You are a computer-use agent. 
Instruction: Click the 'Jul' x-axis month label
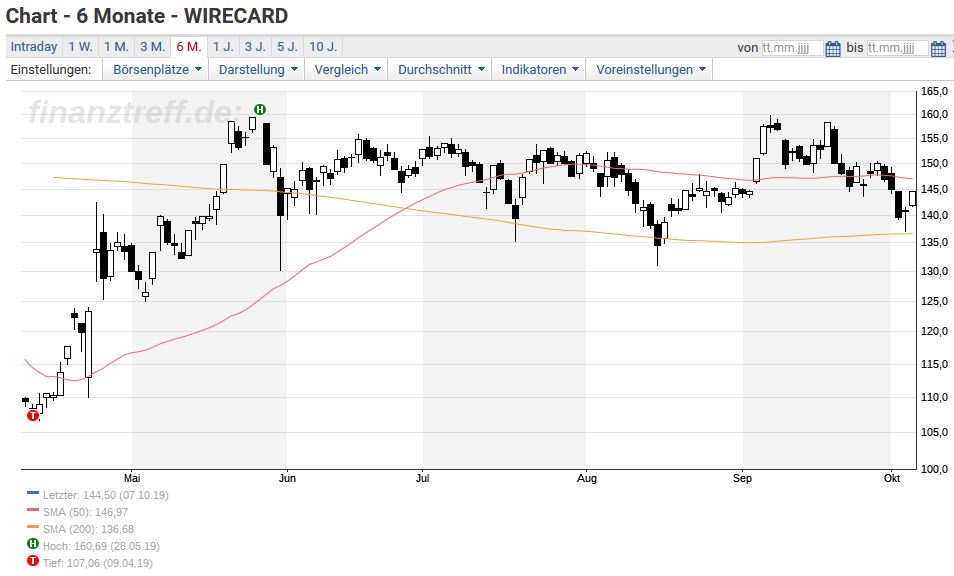coord(422,478)
